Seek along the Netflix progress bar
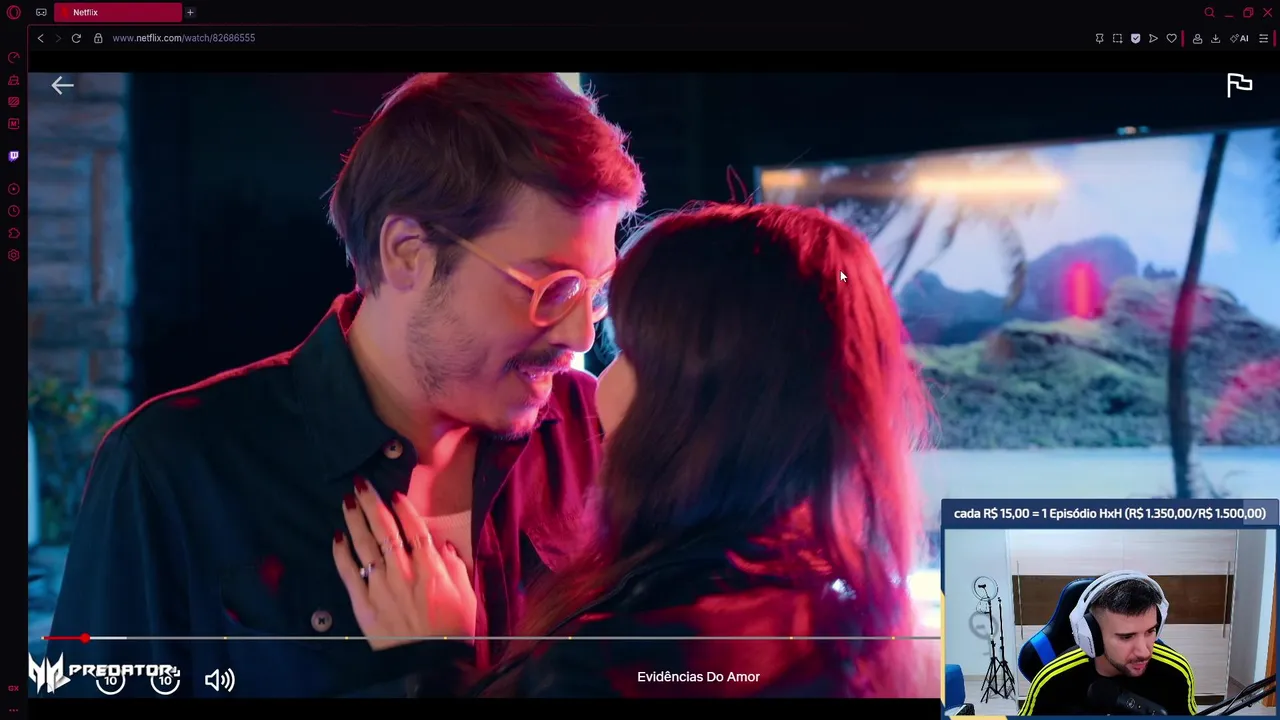 point(490,638)
